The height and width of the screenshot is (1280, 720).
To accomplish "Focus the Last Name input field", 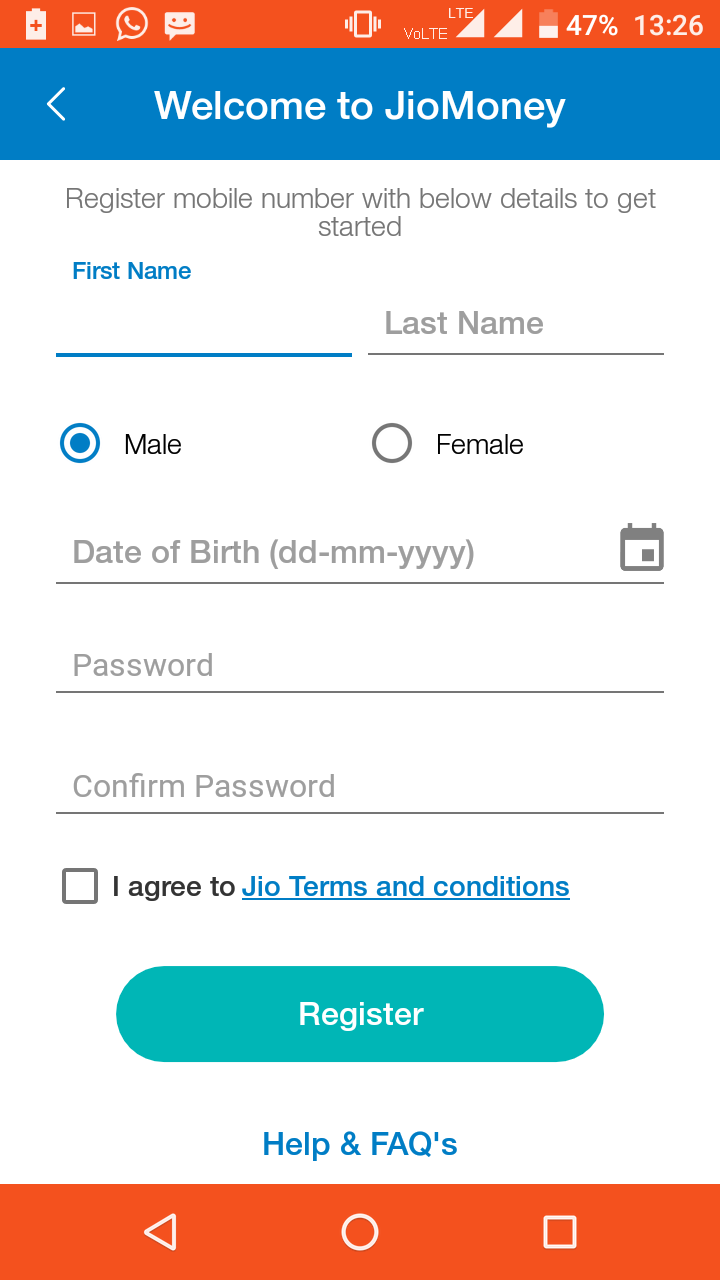I will tap(516, 323).
